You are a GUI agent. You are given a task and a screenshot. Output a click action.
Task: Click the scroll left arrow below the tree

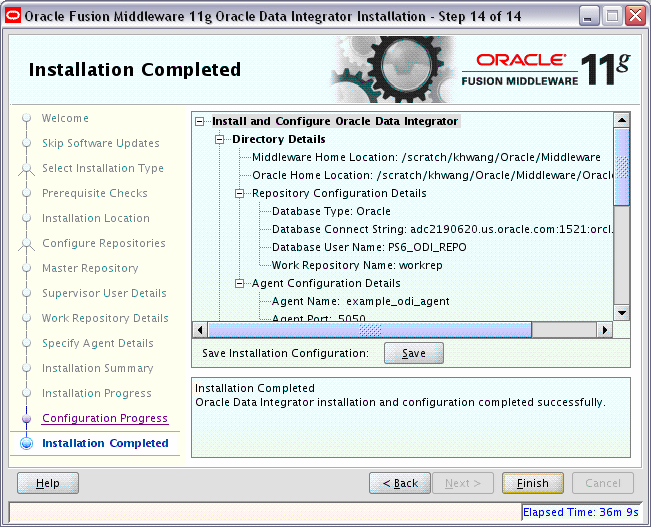coord(199,329)
